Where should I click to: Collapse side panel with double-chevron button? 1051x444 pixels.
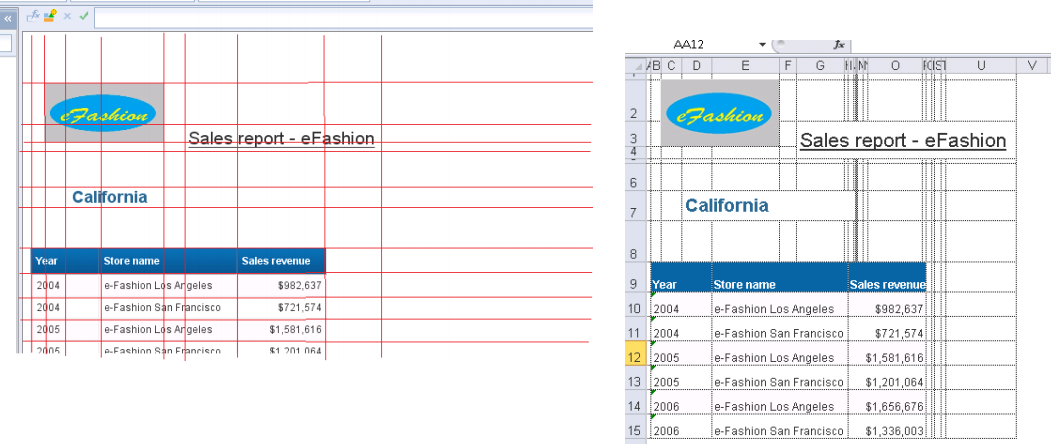pos(9,17)
